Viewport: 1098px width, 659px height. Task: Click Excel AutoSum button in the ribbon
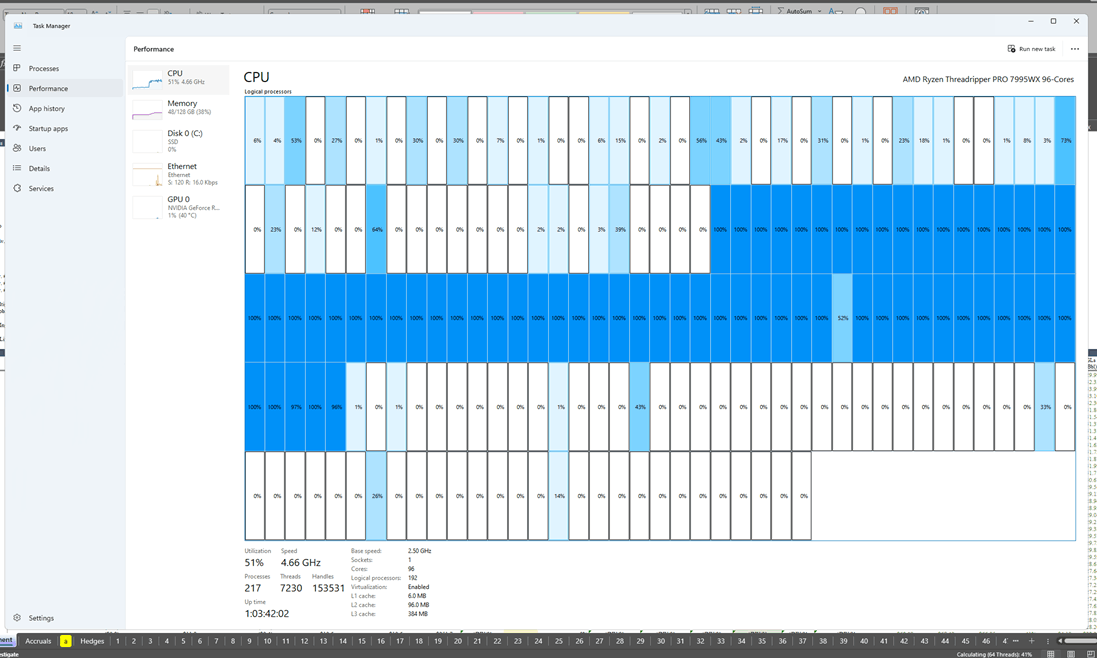pyautogui.click(x=795, y=11)
